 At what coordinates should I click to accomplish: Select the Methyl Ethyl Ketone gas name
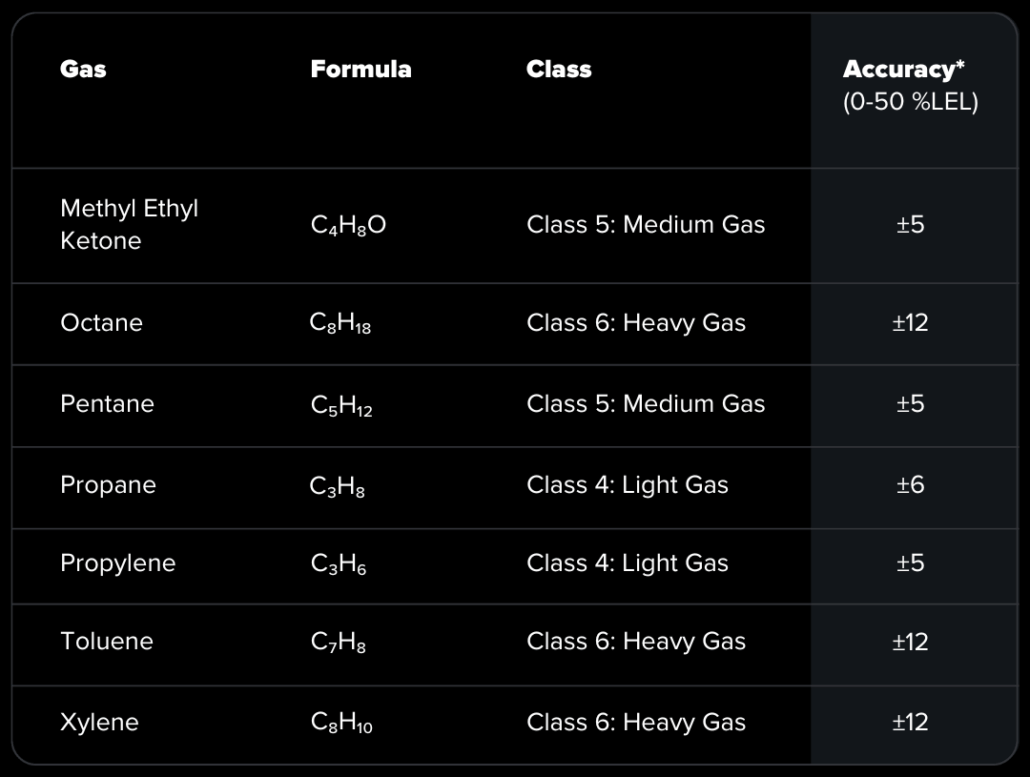click(x=129, y=224)
